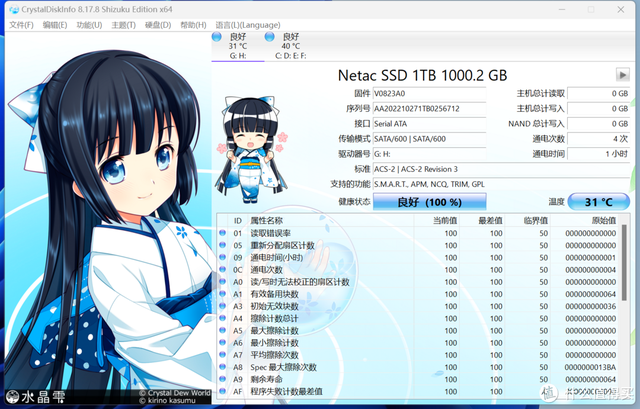Screen dimensions: 640x409
Task: Click the next disk arrow button
Action: [x=622, y=75]
